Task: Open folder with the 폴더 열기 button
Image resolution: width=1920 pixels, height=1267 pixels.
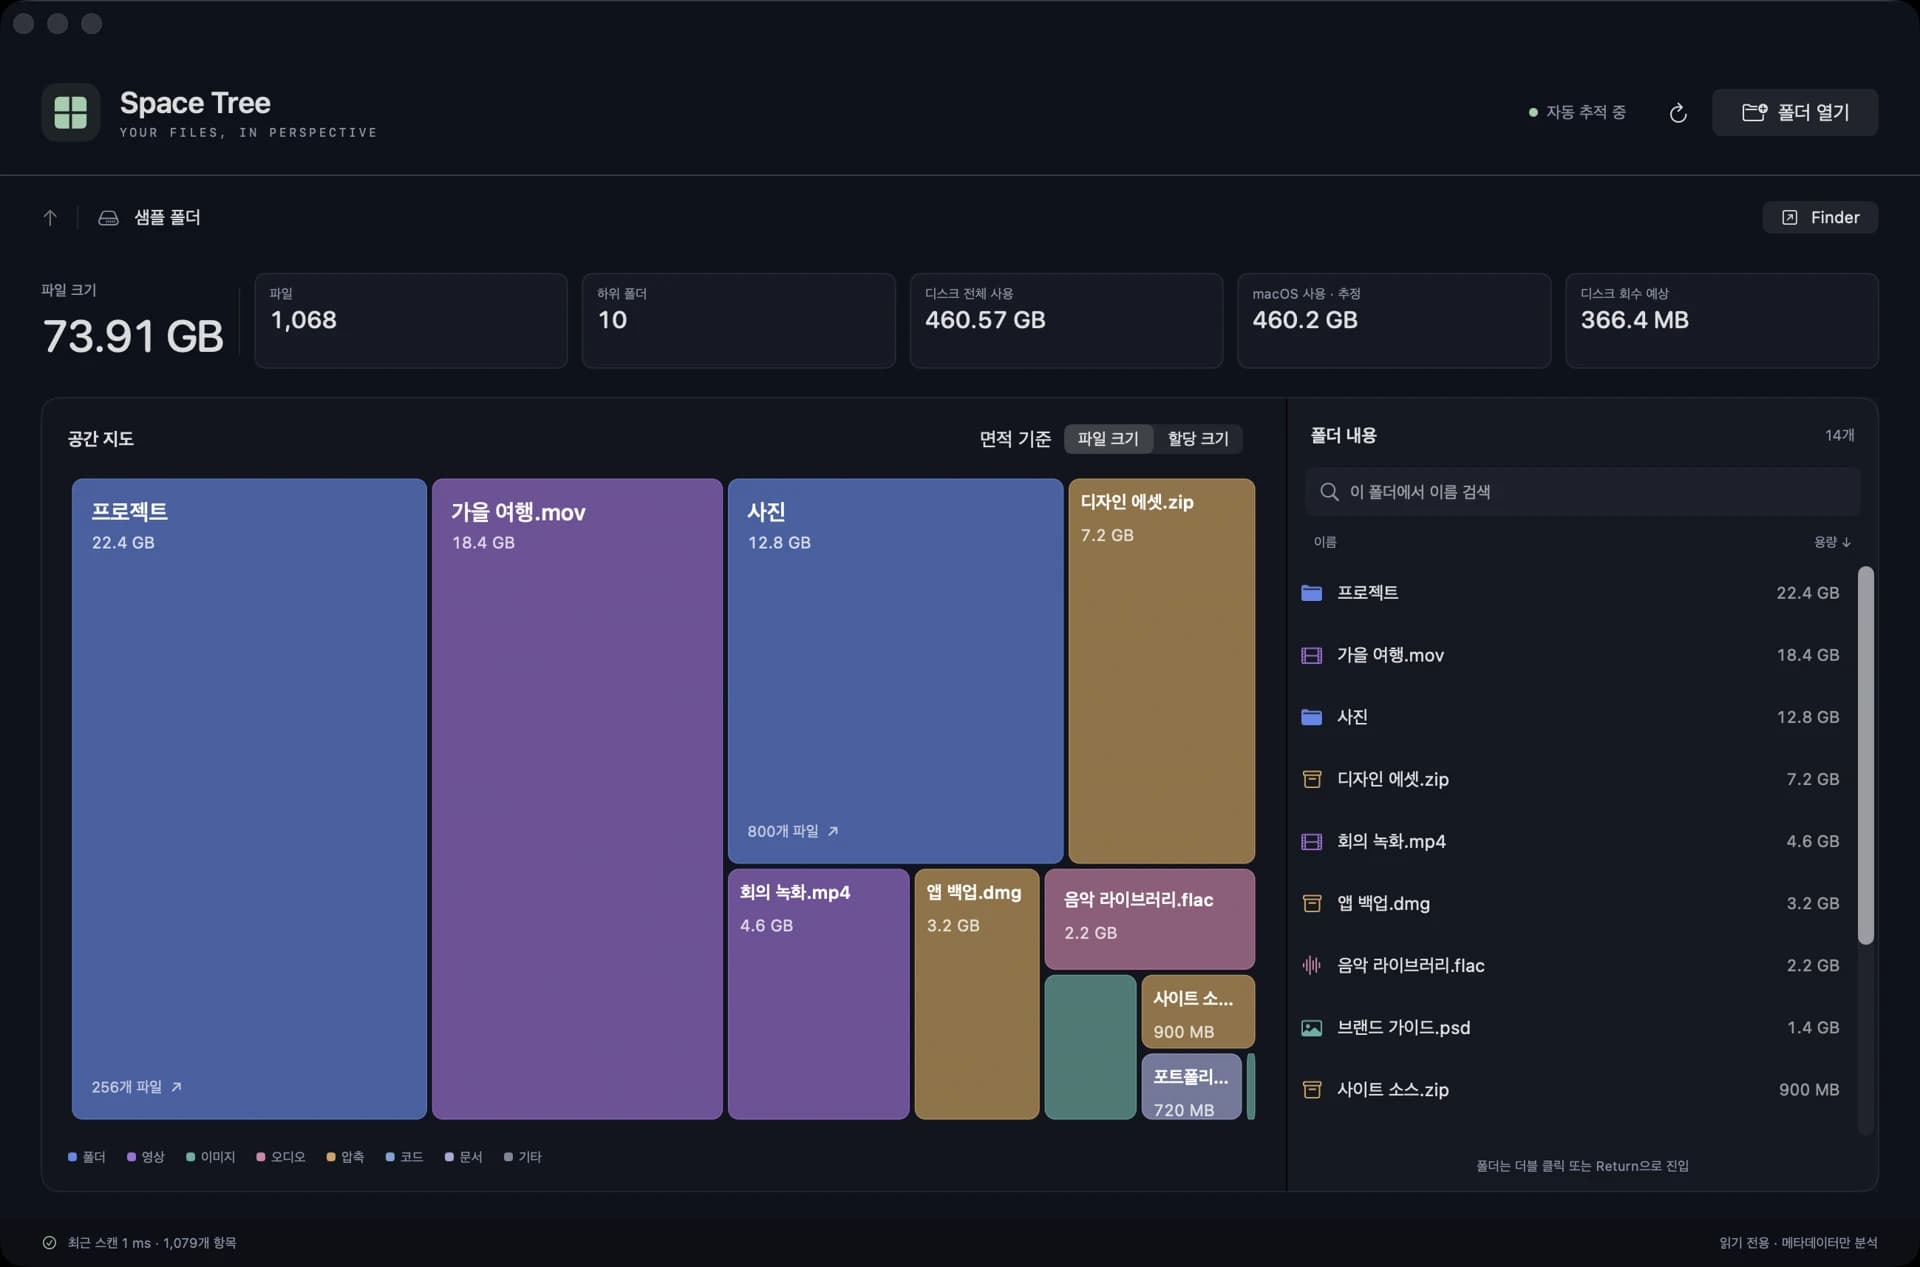Action: [x=1795, y=112]
